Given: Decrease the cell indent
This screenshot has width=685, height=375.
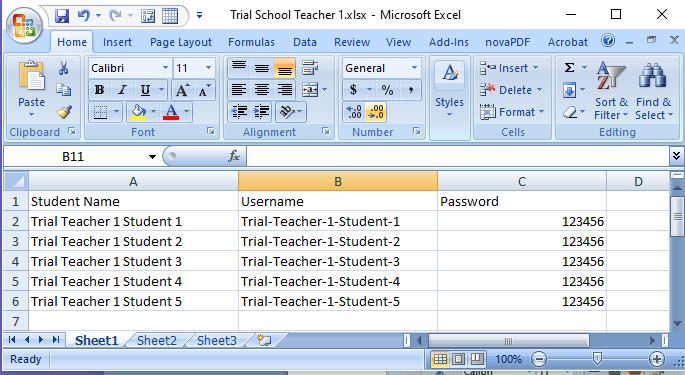Looking at the screenshot, I should [x=239, y=112].
